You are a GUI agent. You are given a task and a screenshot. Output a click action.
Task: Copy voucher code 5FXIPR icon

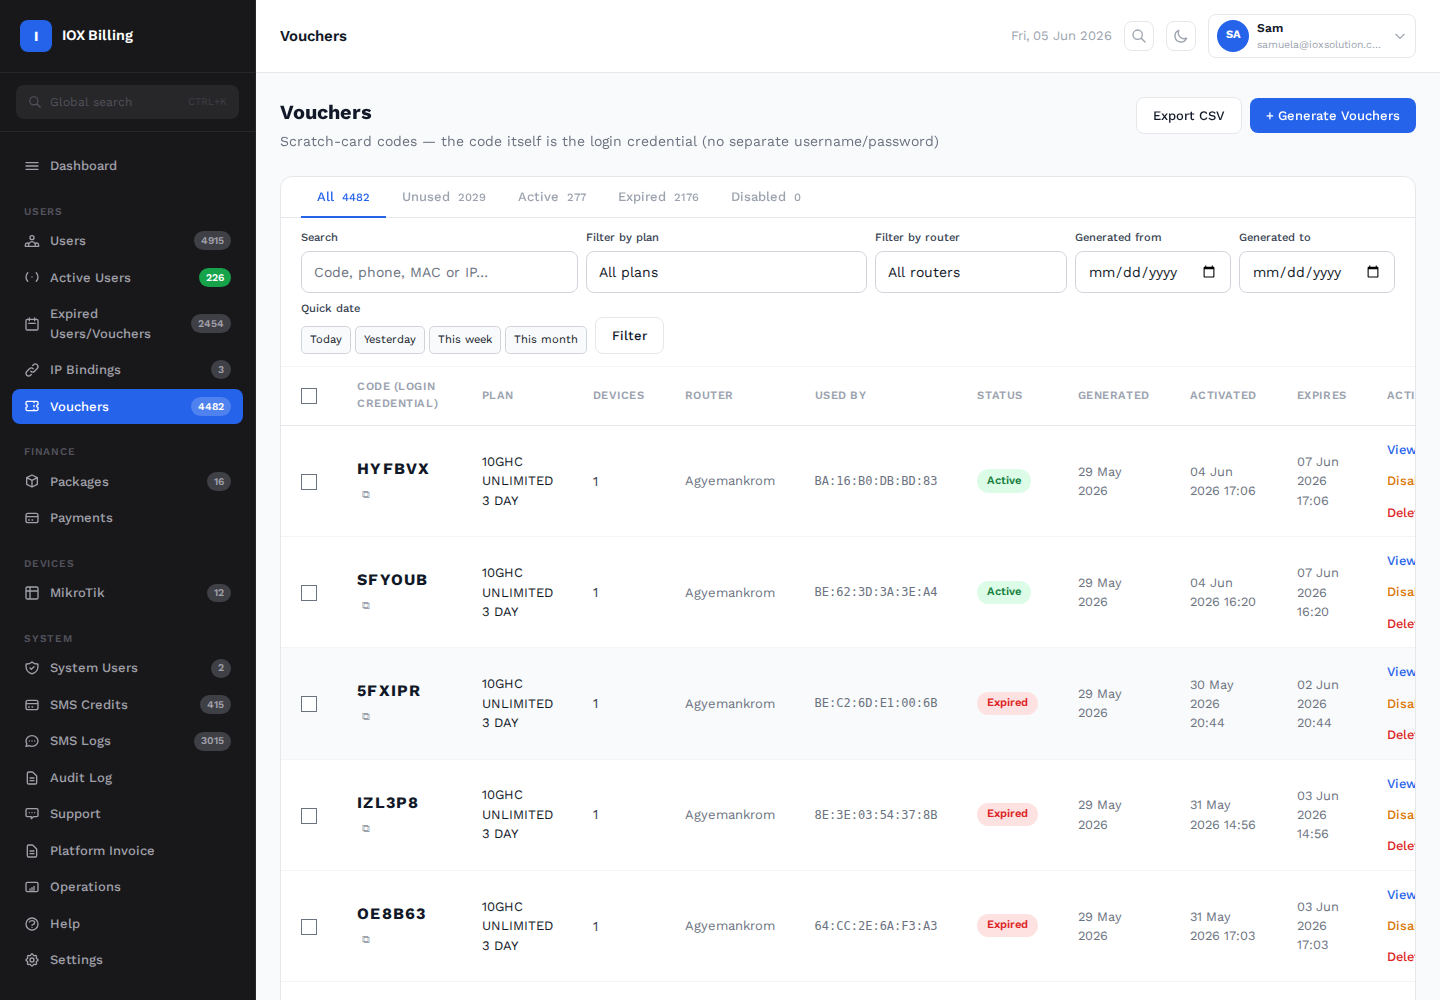[x=366, y=717]
